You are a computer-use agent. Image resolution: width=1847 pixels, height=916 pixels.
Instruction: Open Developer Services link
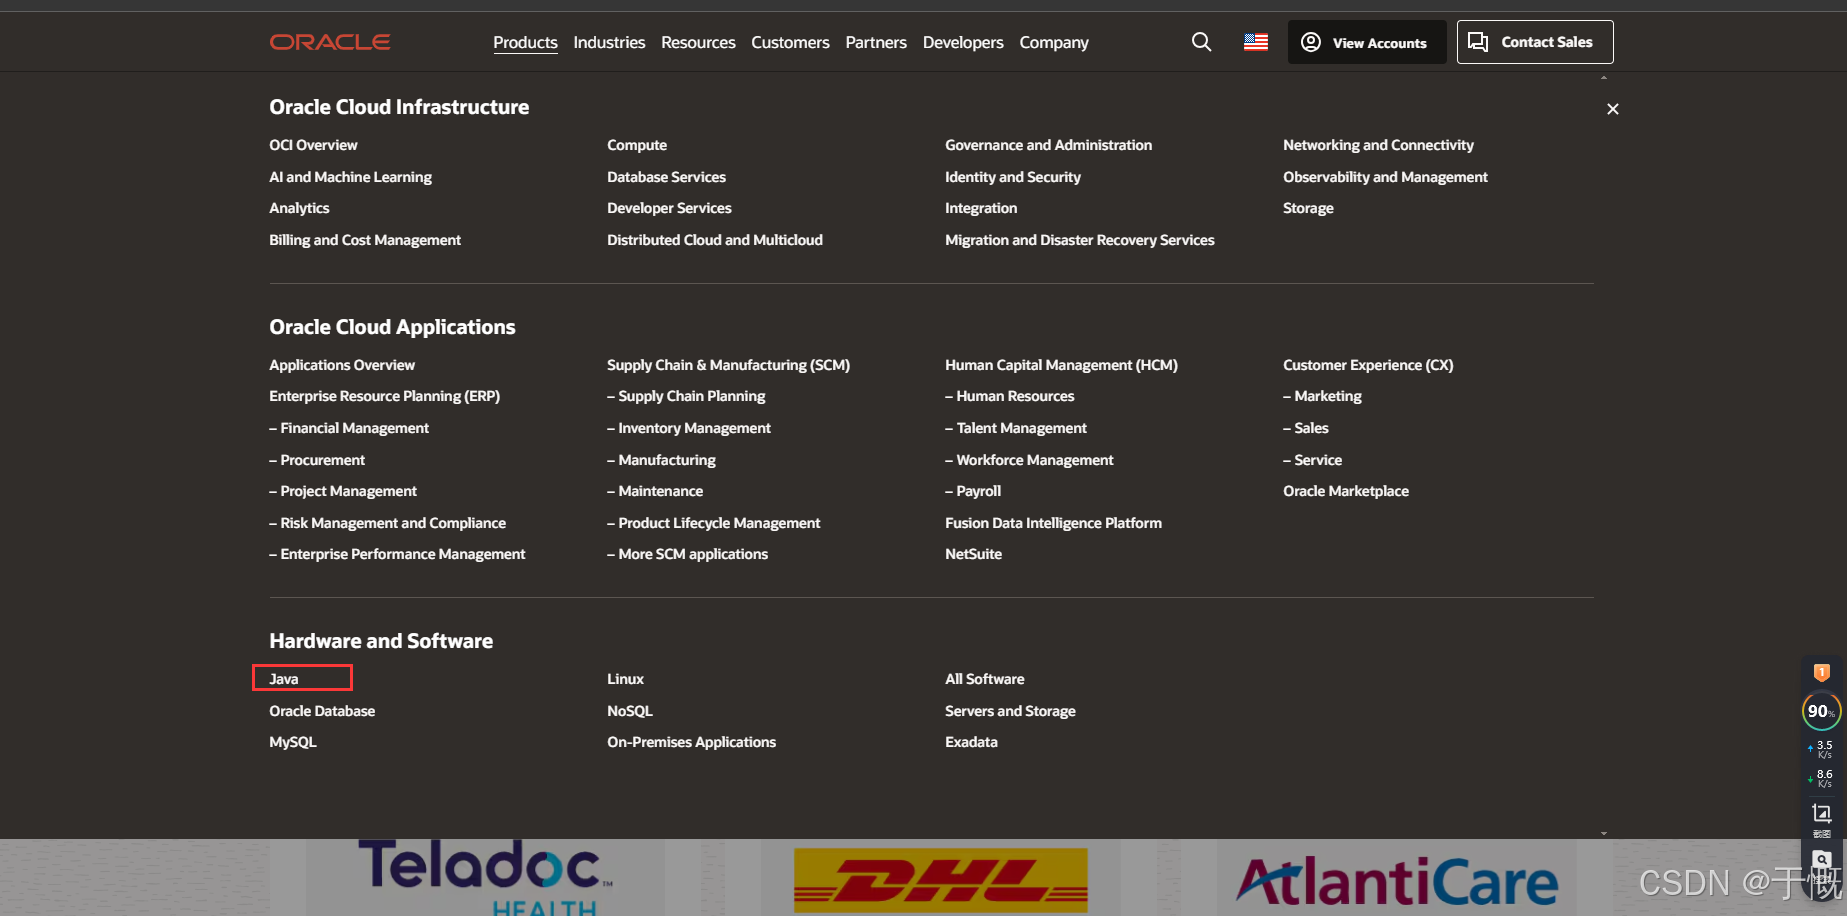pos(669,208)
